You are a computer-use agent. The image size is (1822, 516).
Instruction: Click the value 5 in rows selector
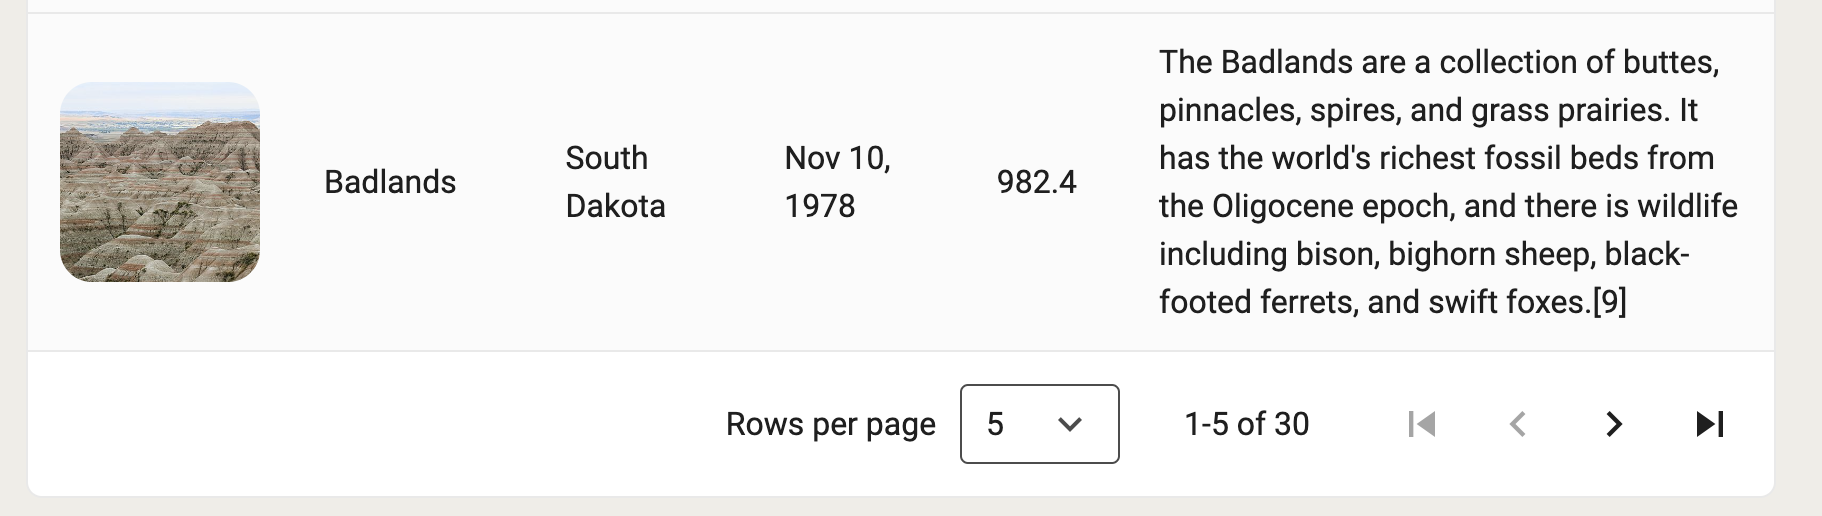(995, 424)
